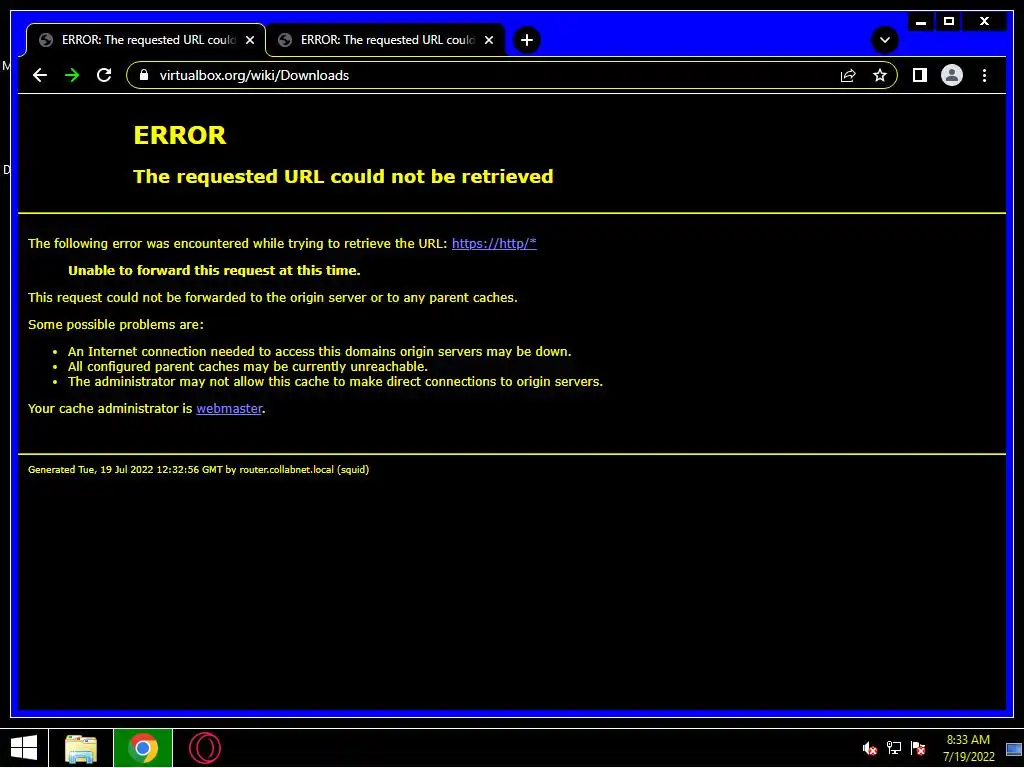Switch to the first ERROR tab

point(146,40)
